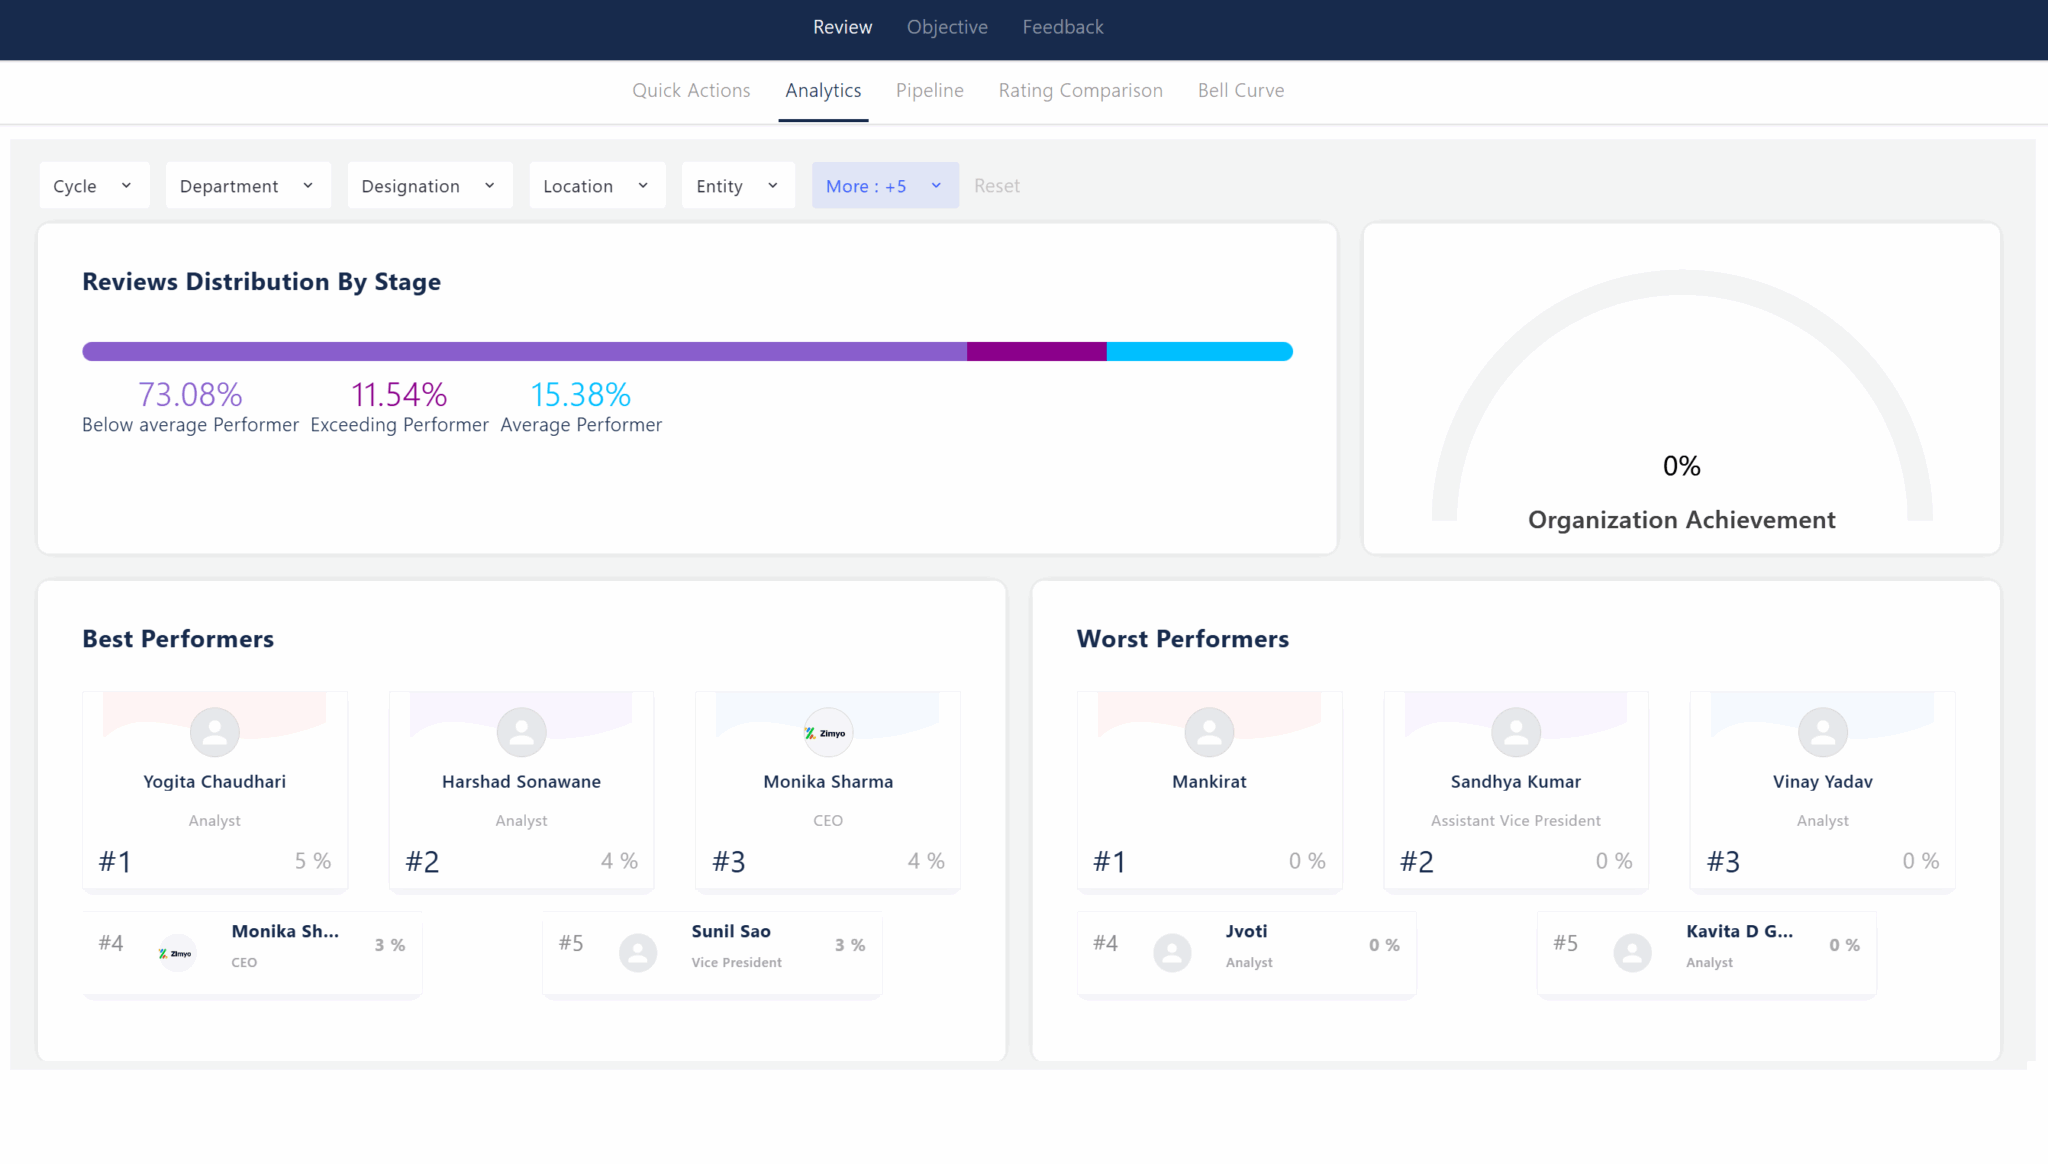The width and height of the screenshot is (2048, 1164).
Task: Click Vinay Yadav's avatar icon
Action: click(1822, 732)
